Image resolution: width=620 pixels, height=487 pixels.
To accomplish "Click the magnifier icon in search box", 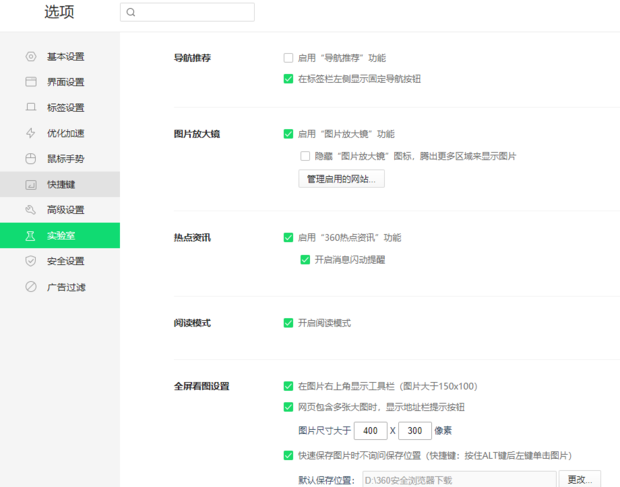I will point(131,12).
